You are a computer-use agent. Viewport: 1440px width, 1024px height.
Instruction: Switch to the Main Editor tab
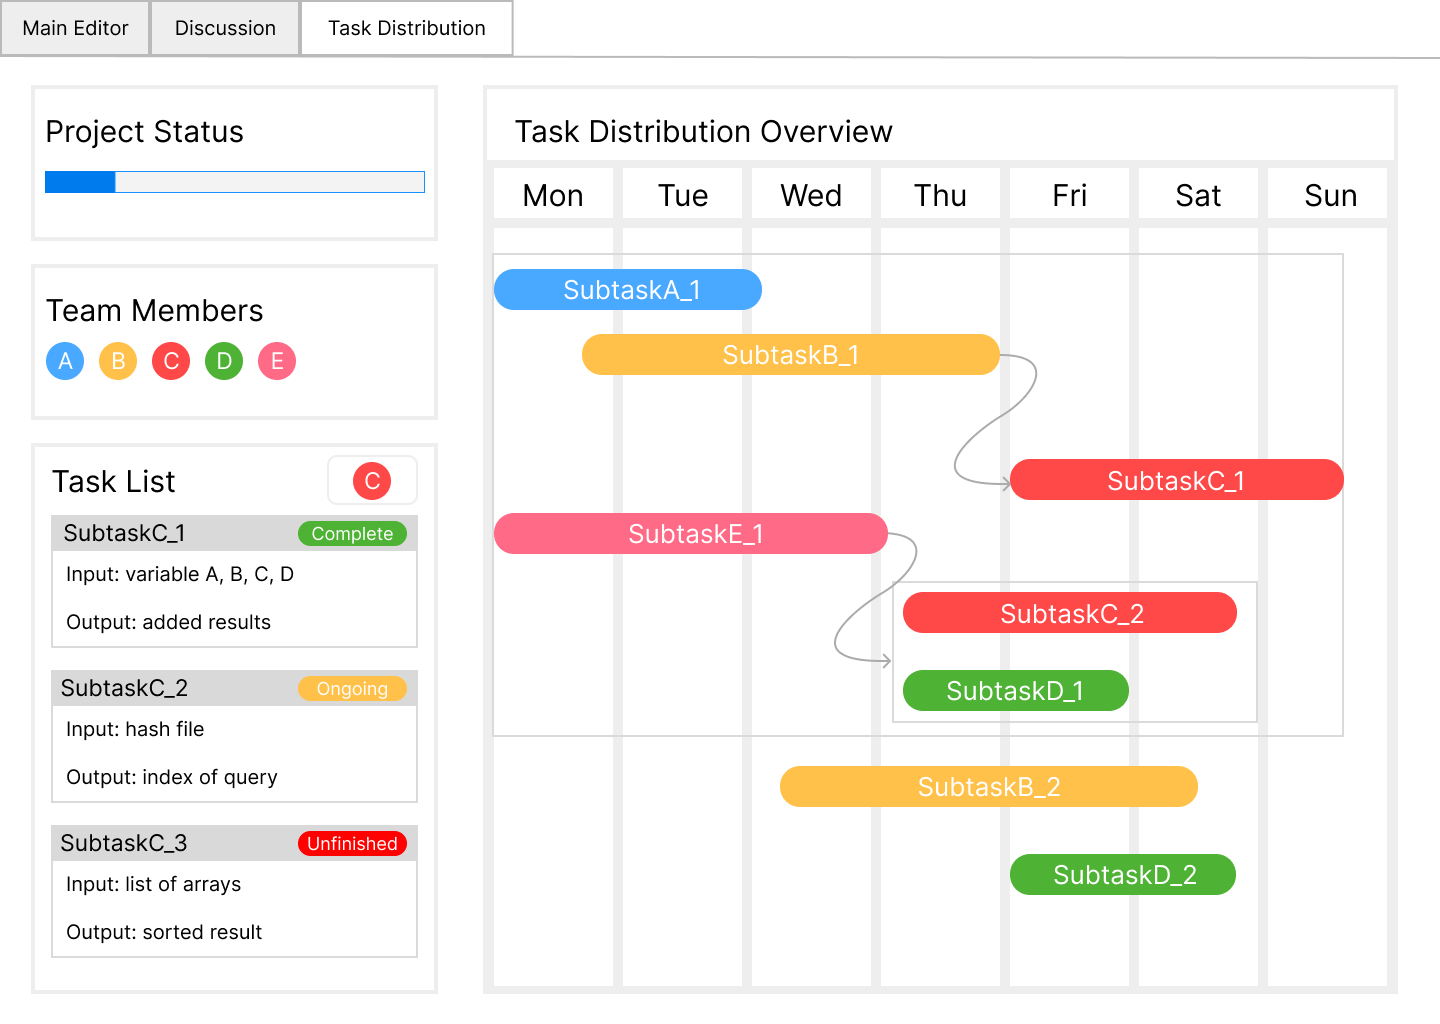(x=75, y=28)
